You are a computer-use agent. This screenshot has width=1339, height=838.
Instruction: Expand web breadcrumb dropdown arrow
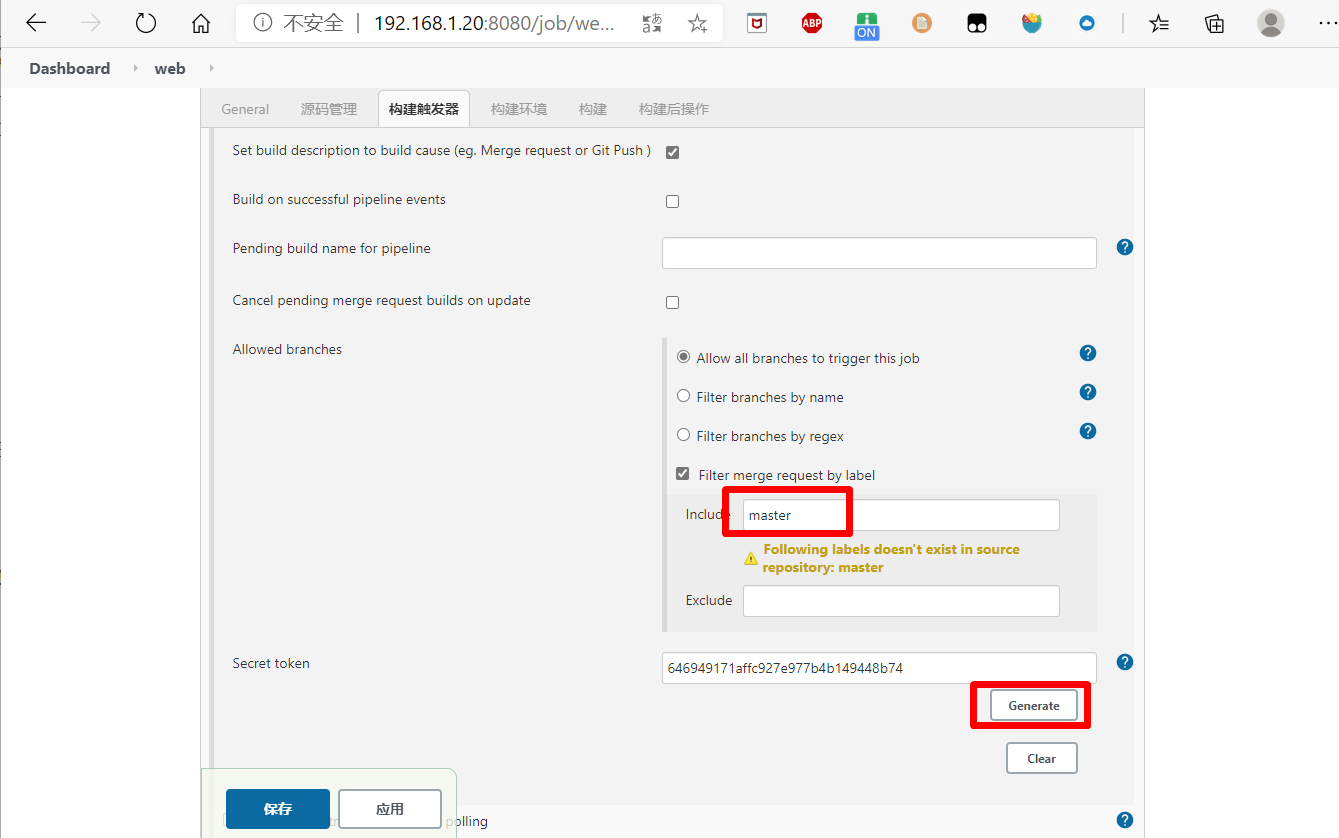tap(211, 68)
